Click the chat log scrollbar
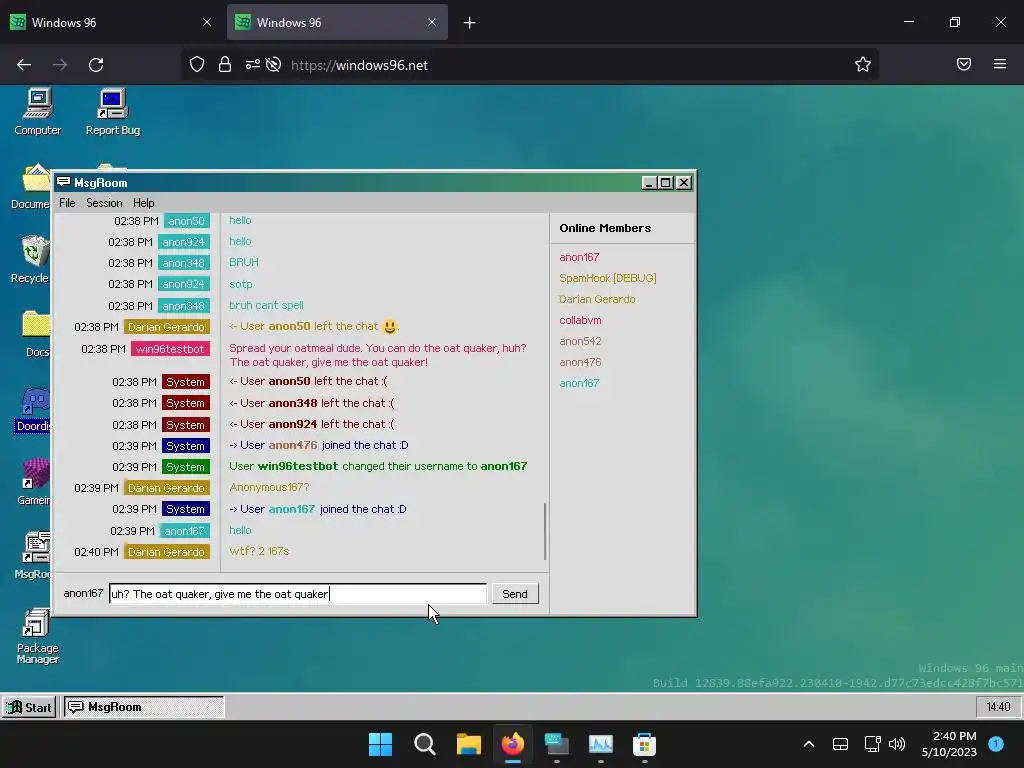The width and height of the screenshot is (1024, 768). 545,531
